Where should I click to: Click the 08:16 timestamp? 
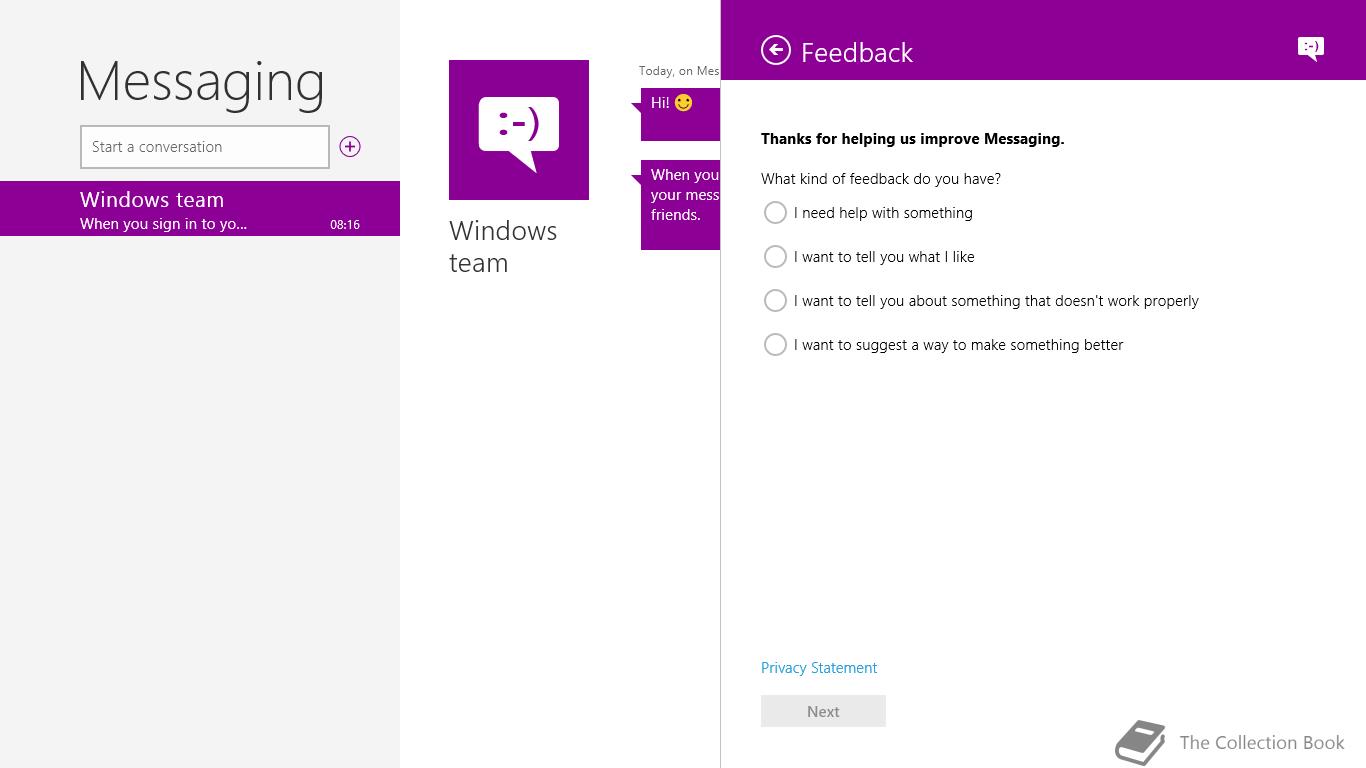click(x=345, y=225)
